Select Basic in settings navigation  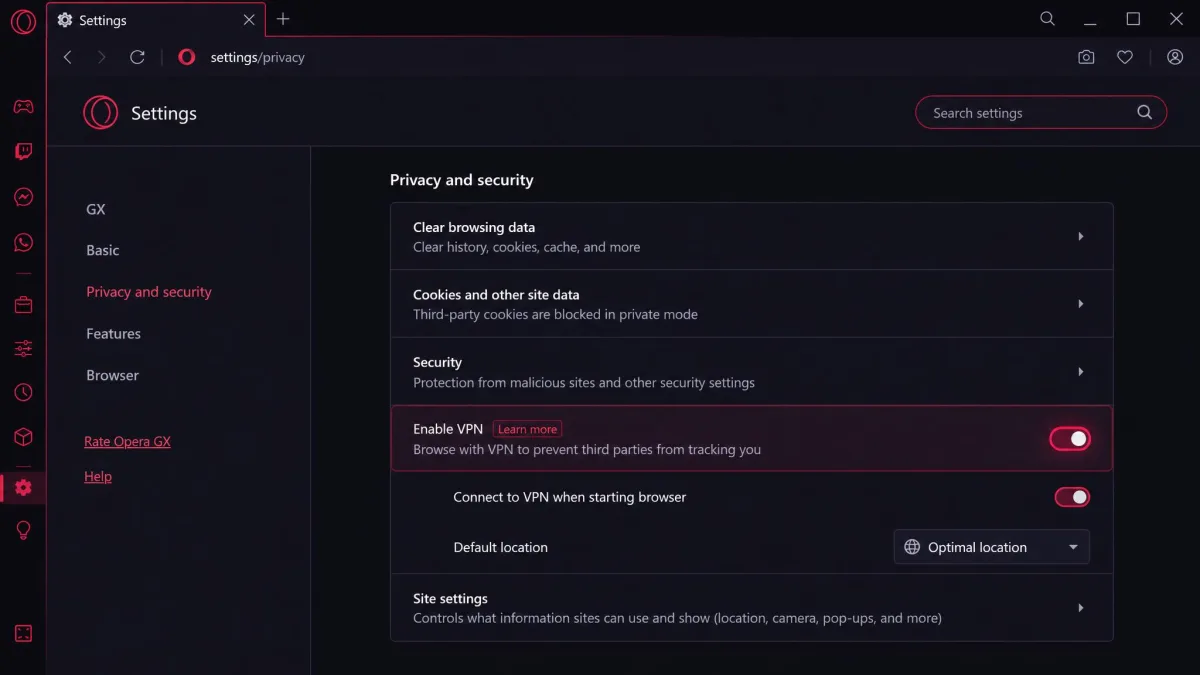[x=103, y=250]
